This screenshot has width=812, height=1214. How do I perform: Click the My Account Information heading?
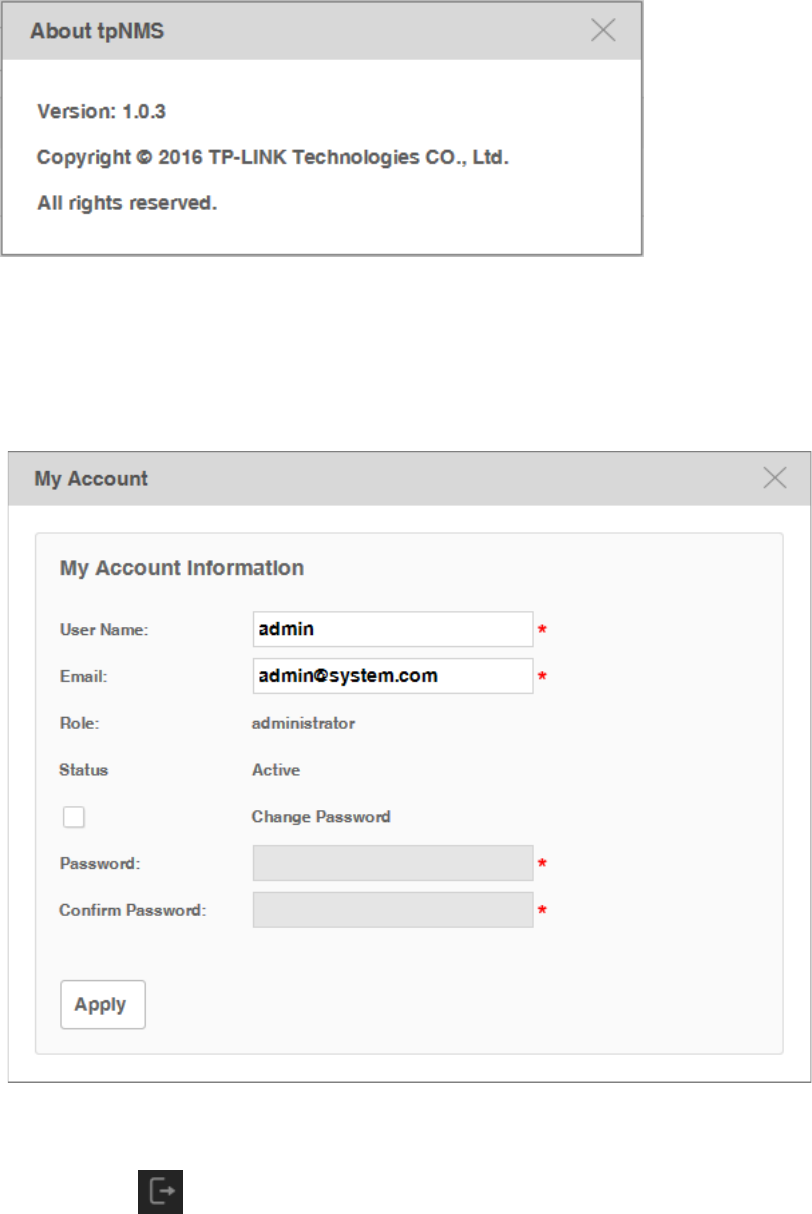182,568
